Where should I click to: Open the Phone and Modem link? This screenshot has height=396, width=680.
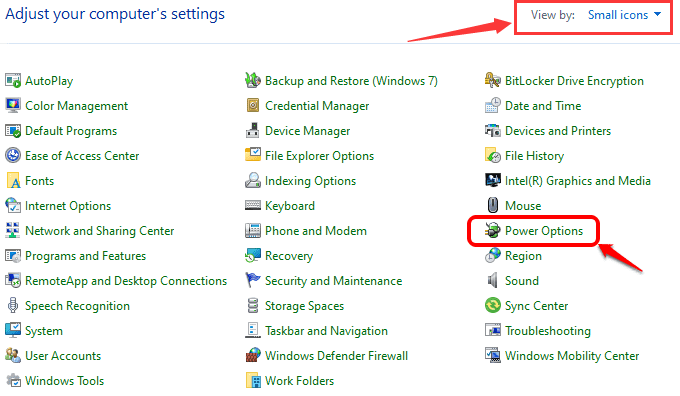point(316,231)
